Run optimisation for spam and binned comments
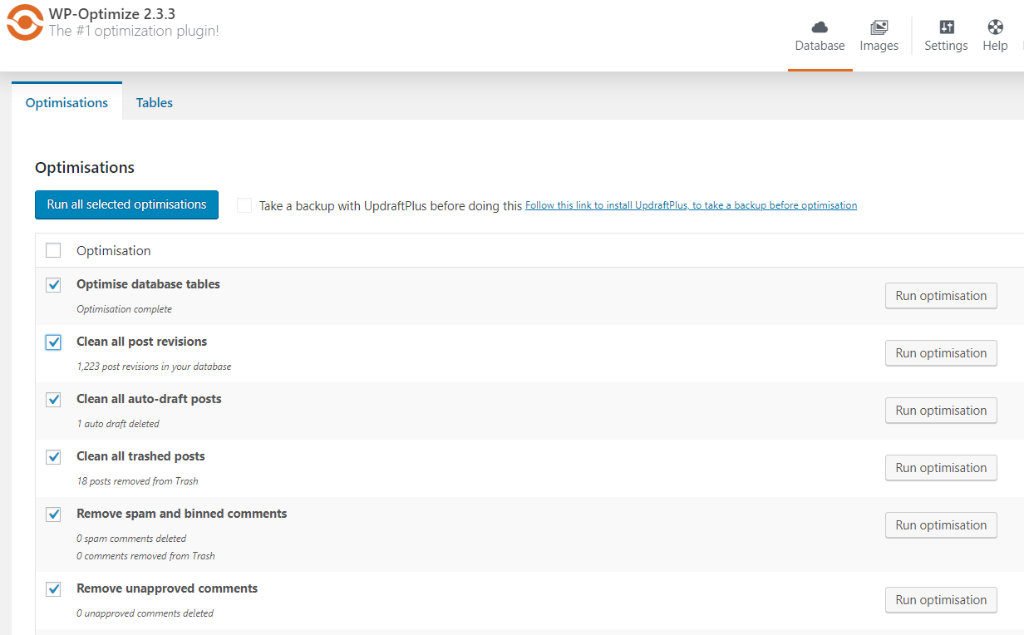This screenshot has height=635, width=1024. pos(941,525)
